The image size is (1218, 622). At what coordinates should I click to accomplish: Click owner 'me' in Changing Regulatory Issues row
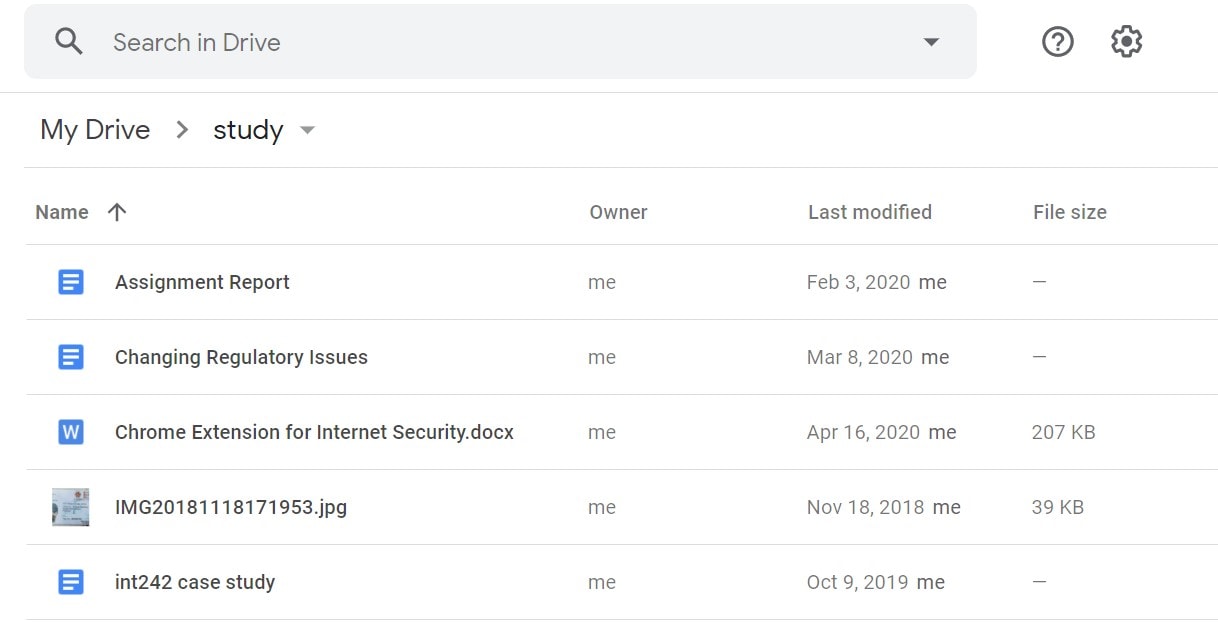click(x=602, y=358)
